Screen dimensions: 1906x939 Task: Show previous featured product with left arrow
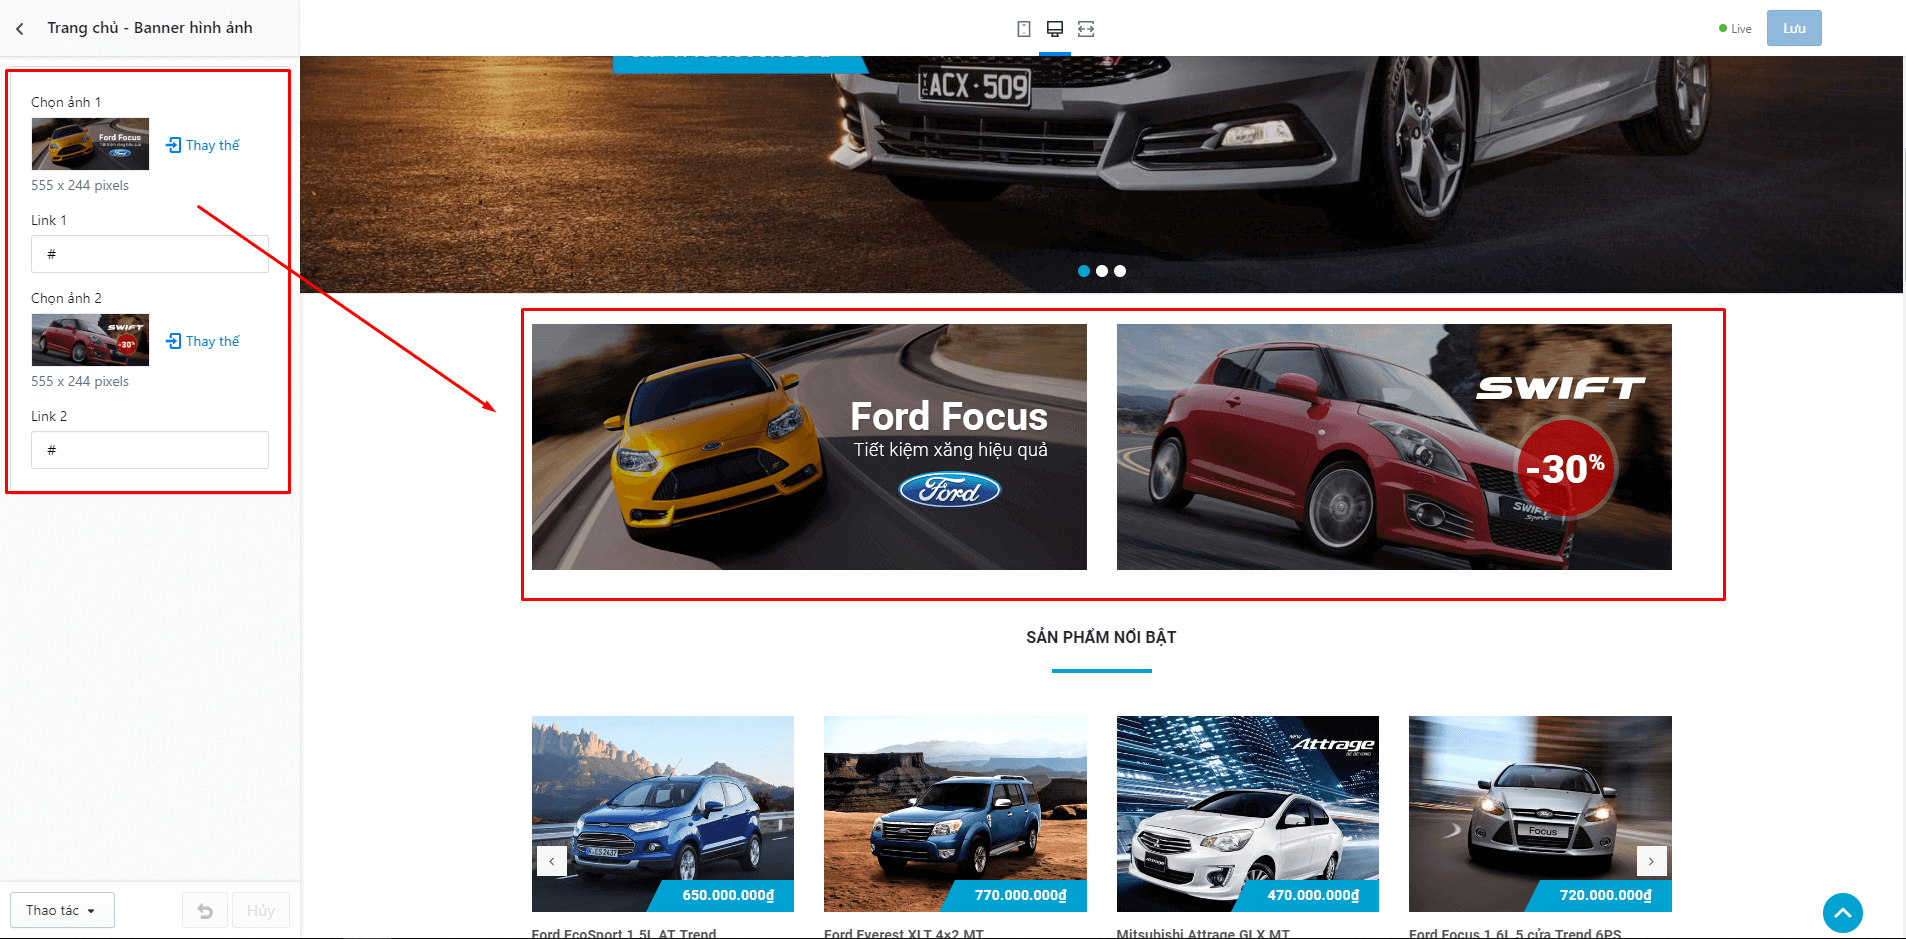pyautogui.click(x=552, y=861)
